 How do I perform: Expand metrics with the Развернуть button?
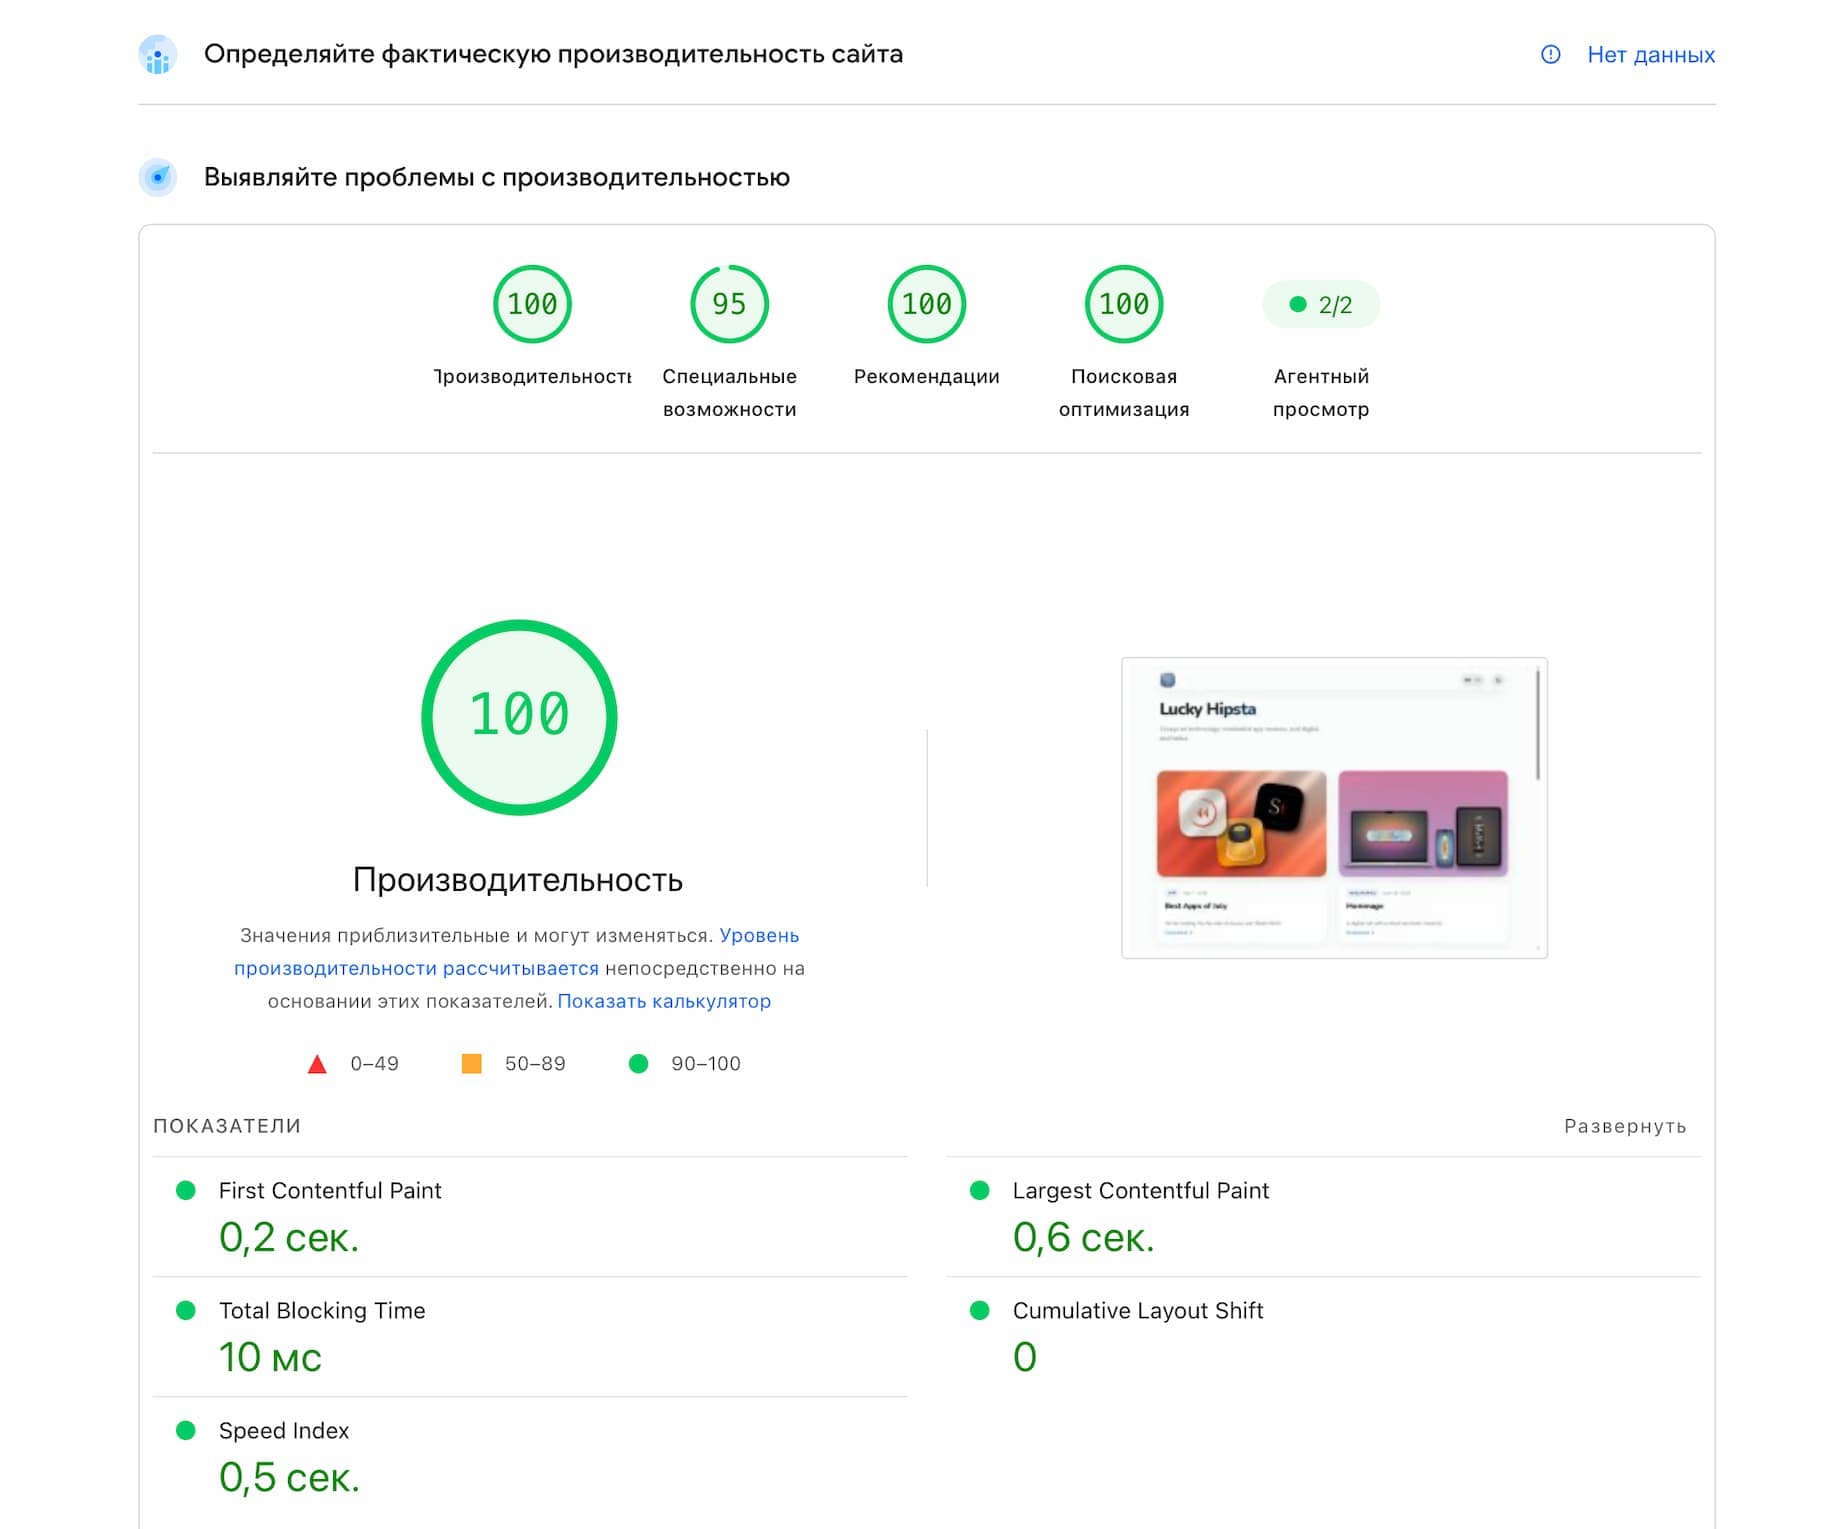[1625, 1126]
